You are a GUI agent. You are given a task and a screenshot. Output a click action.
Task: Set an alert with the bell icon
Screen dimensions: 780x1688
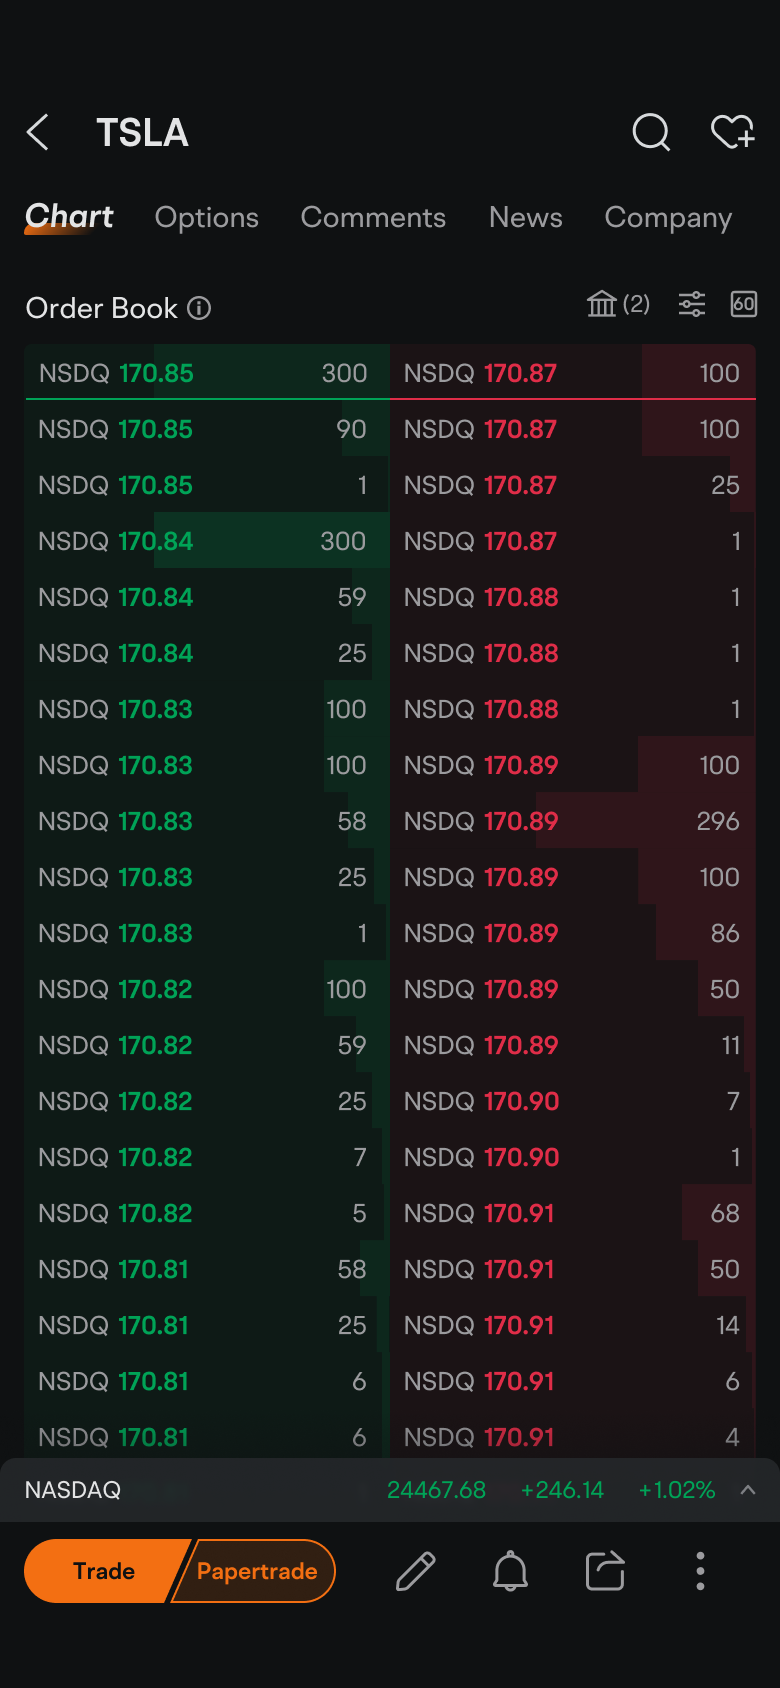pos(510,1571)
